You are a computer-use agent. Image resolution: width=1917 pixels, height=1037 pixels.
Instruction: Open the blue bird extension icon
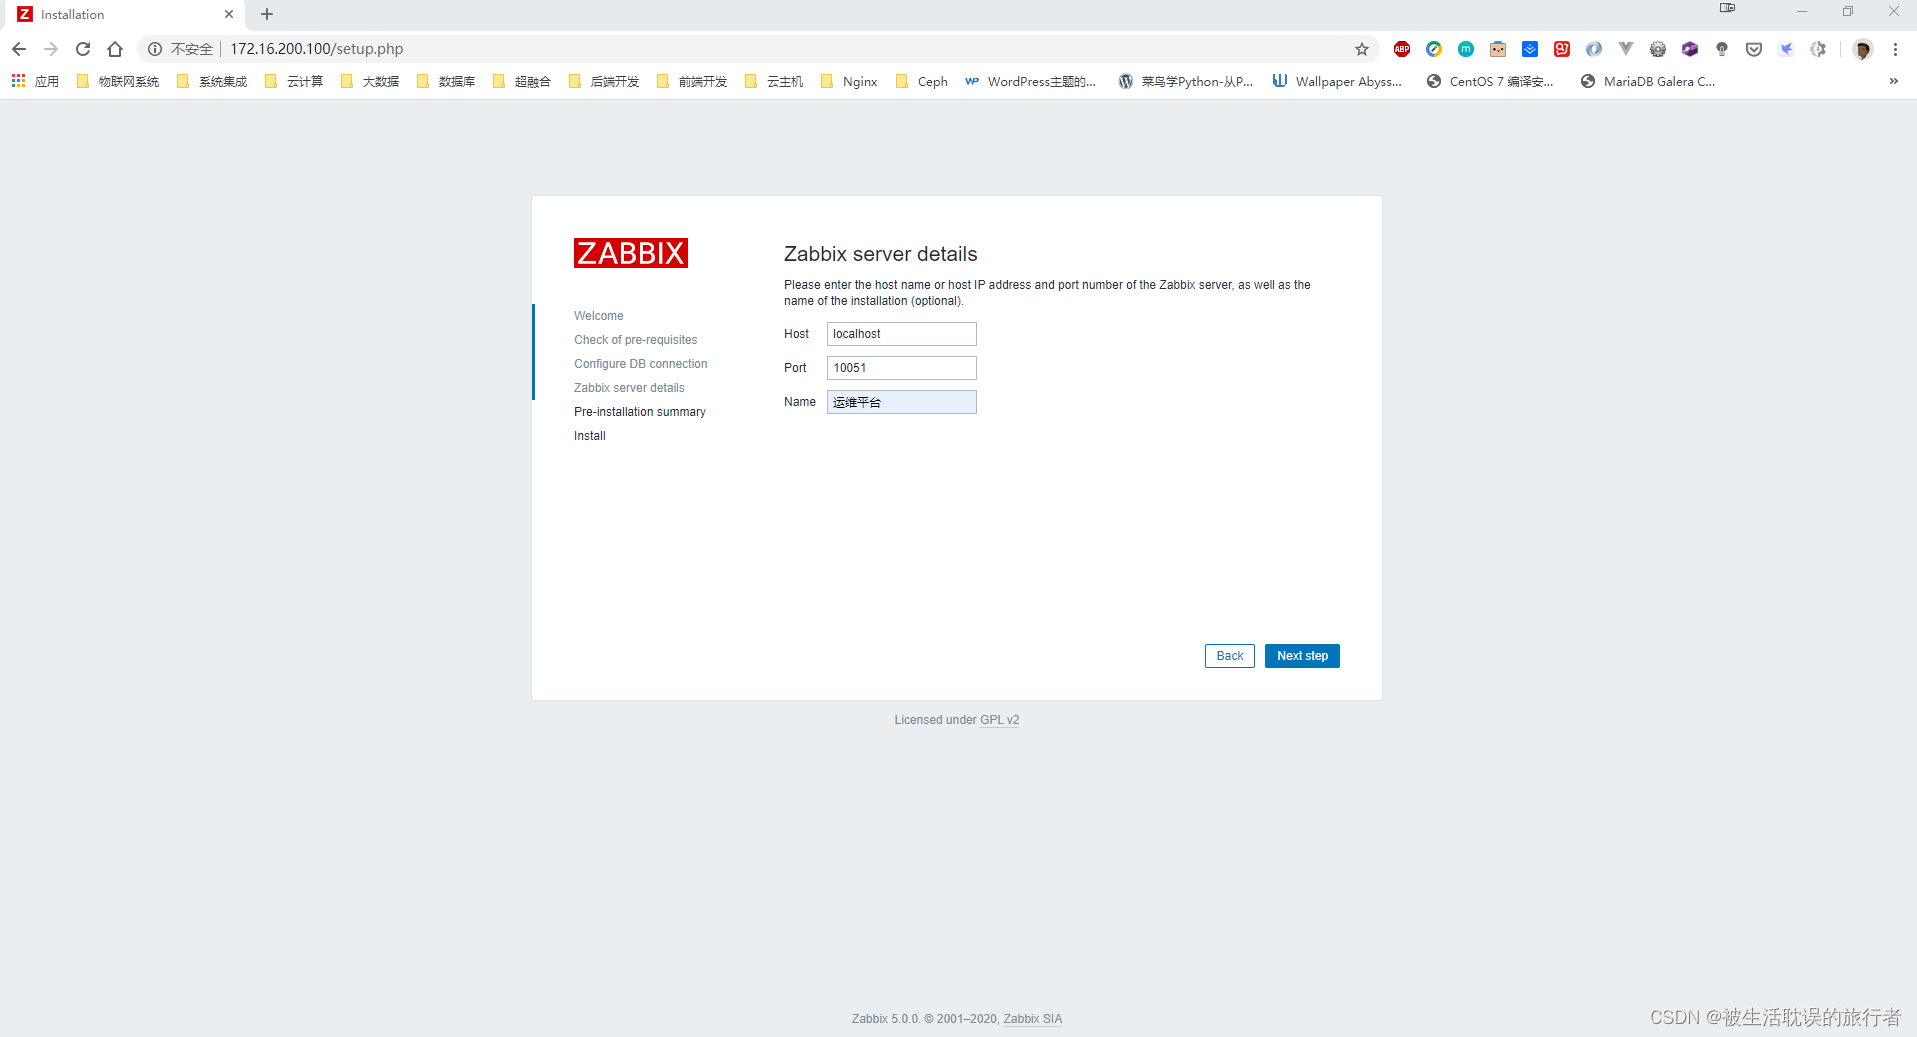[1786, 49]
